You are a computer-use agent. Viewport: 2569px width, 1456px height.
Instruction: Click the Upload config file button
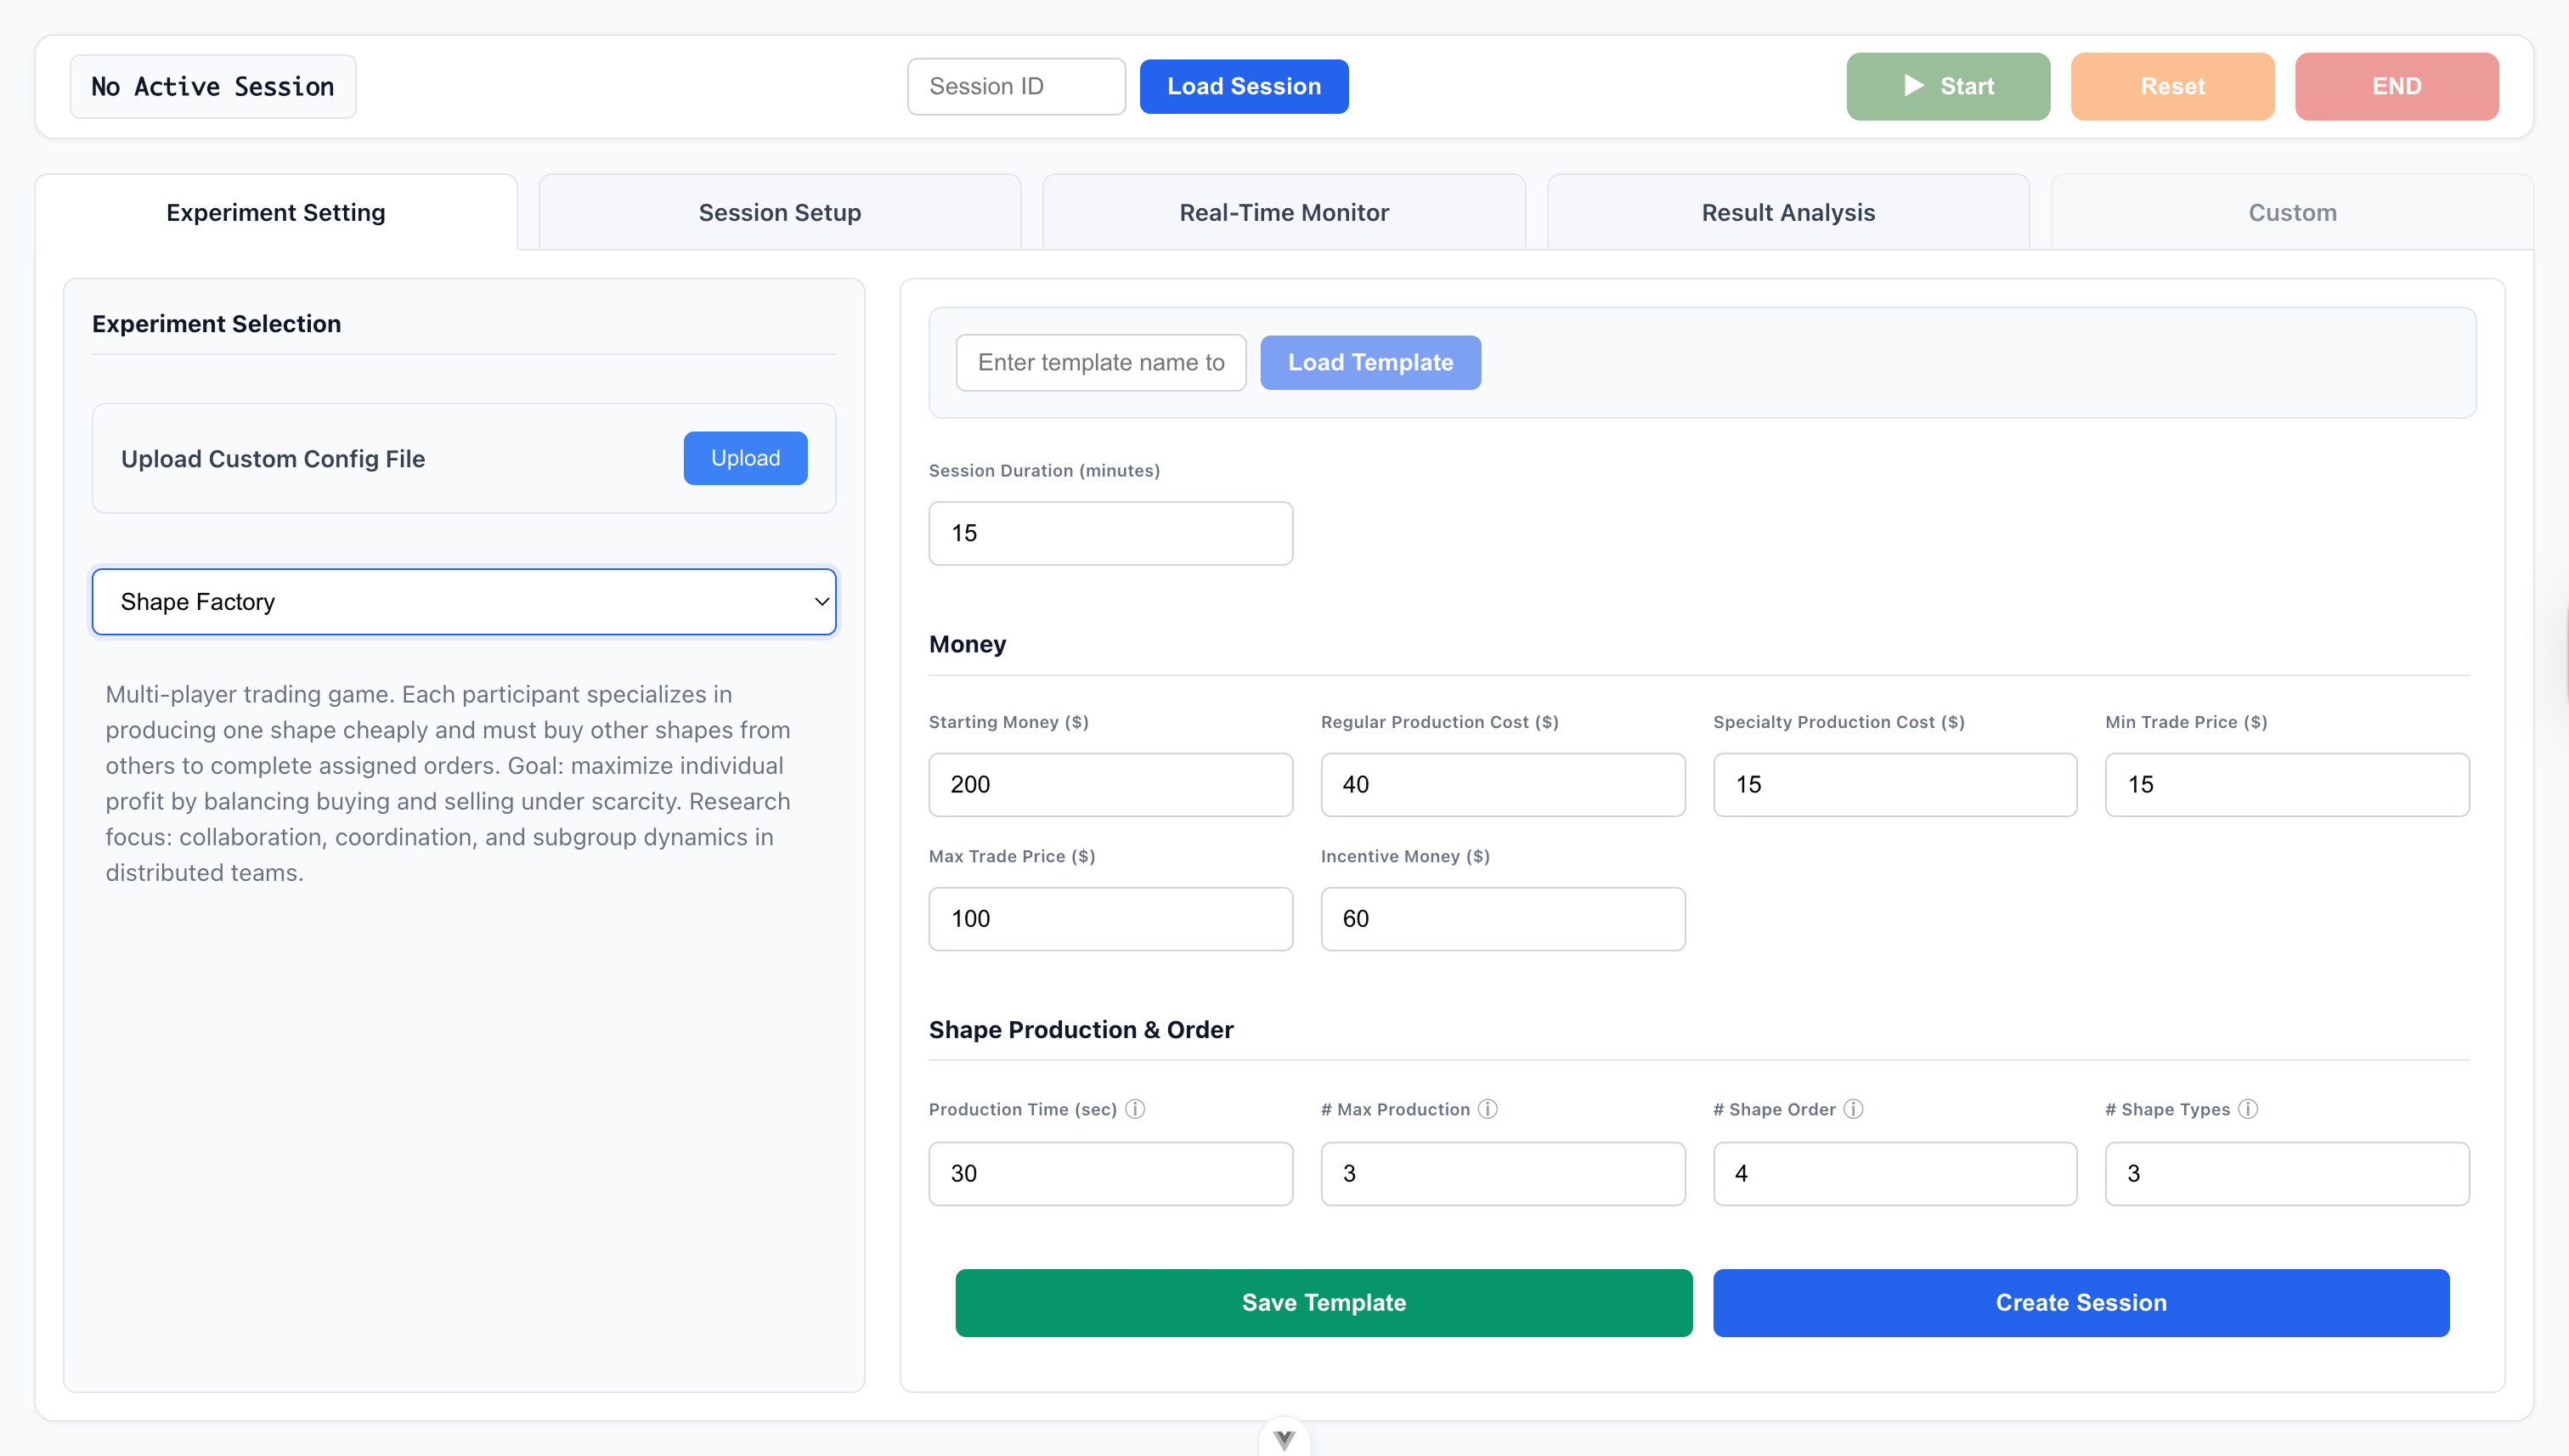click(745, 458)
